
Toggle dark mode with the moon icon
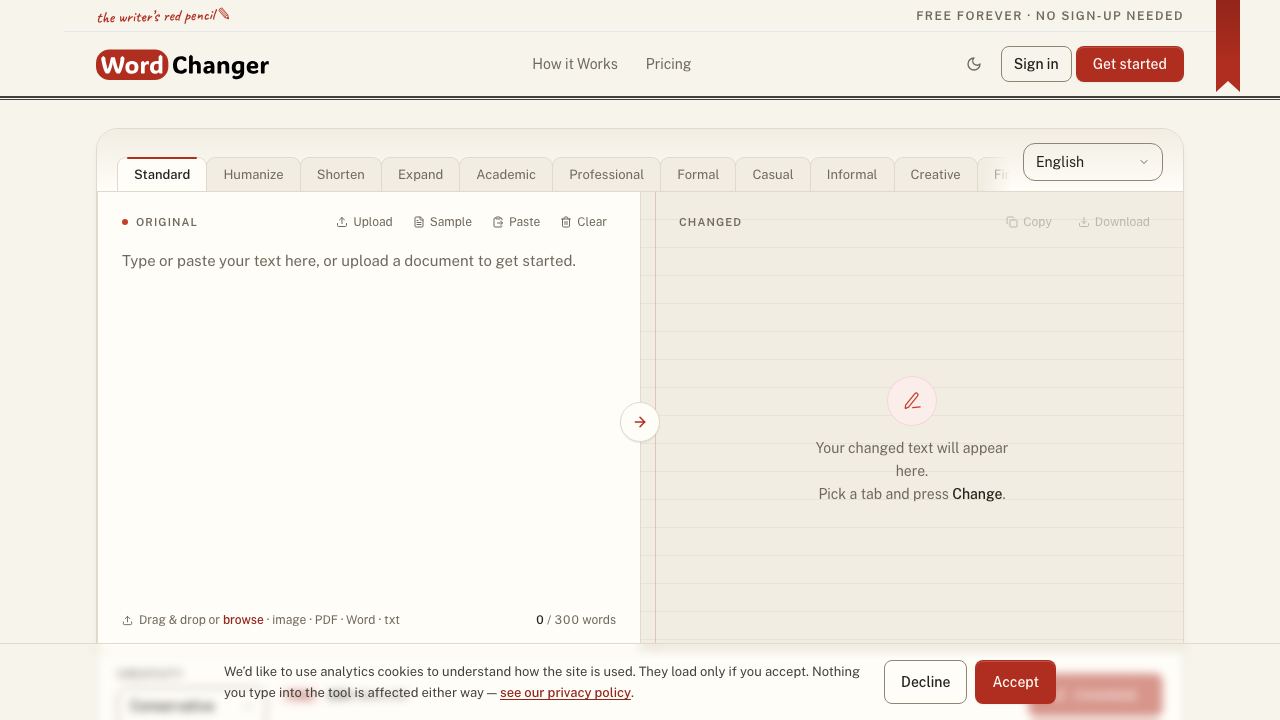coord(974,64)
